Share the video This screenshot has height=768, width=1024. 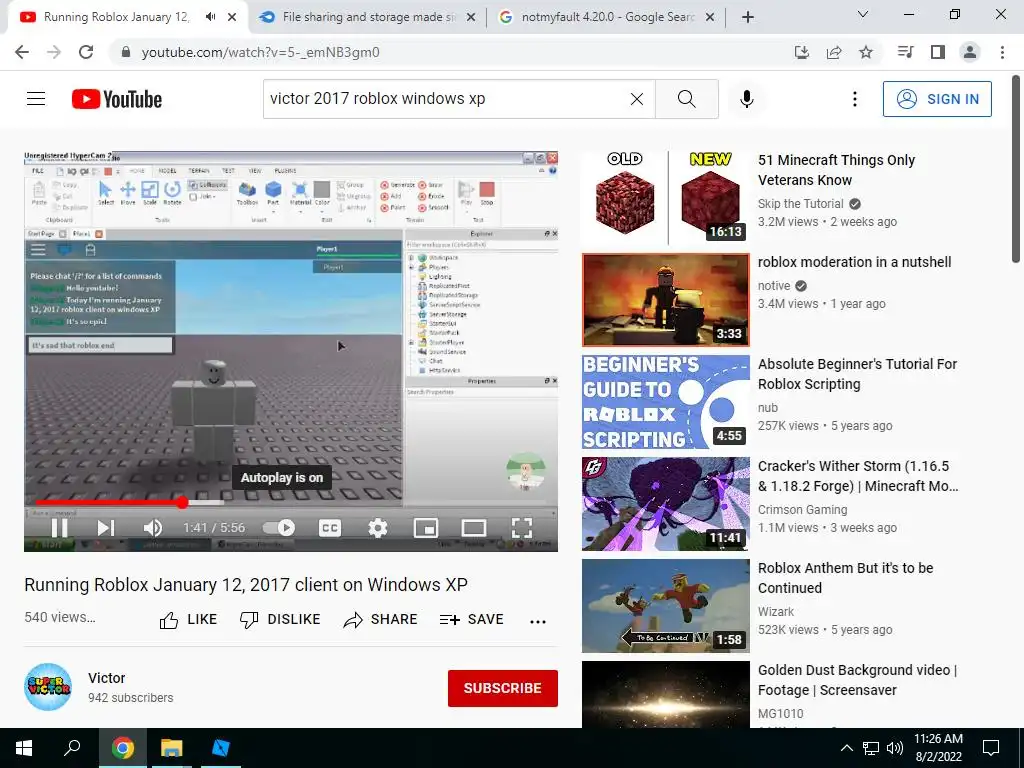(380, 620)
